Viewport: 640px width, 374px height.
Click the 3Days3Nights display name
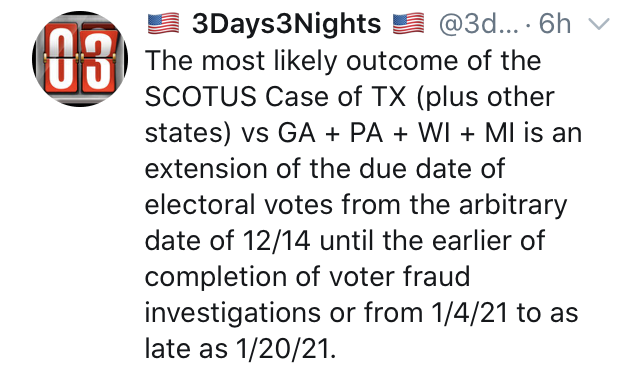pos(287,24)
